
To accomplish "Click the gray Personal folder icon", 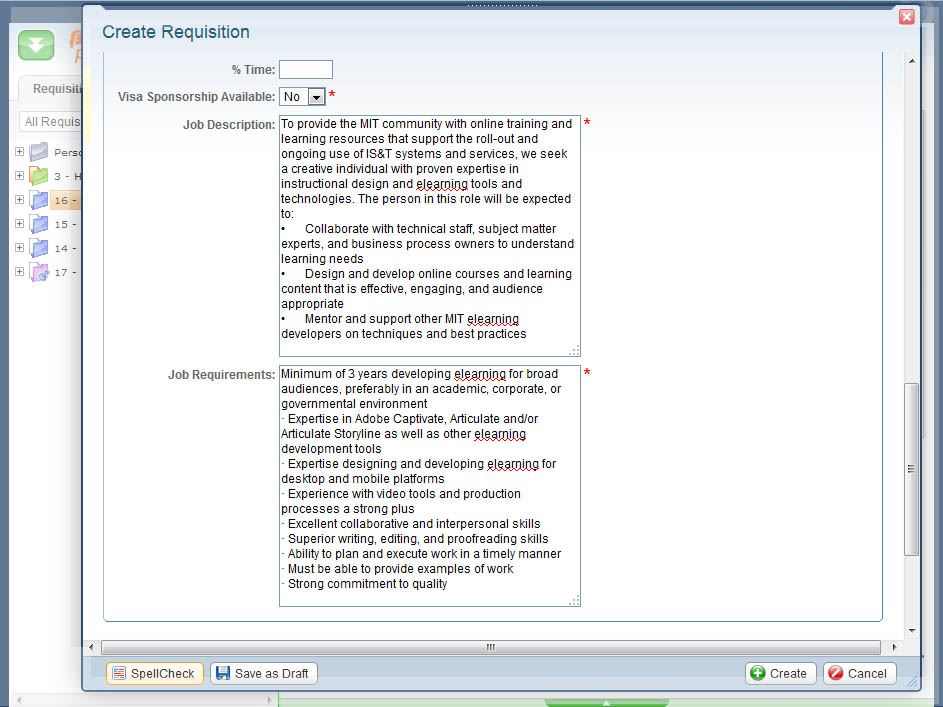I will coord(39,153).
